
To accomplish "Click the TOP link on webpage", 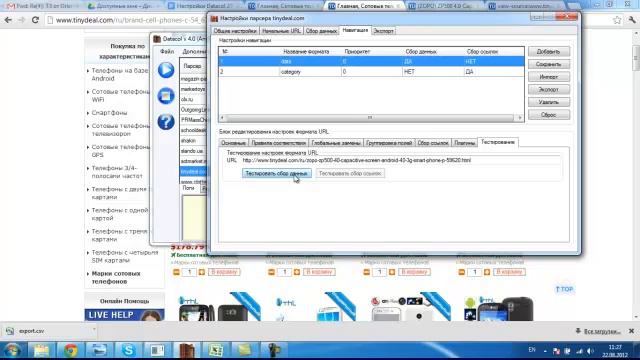I will (564, 289).
